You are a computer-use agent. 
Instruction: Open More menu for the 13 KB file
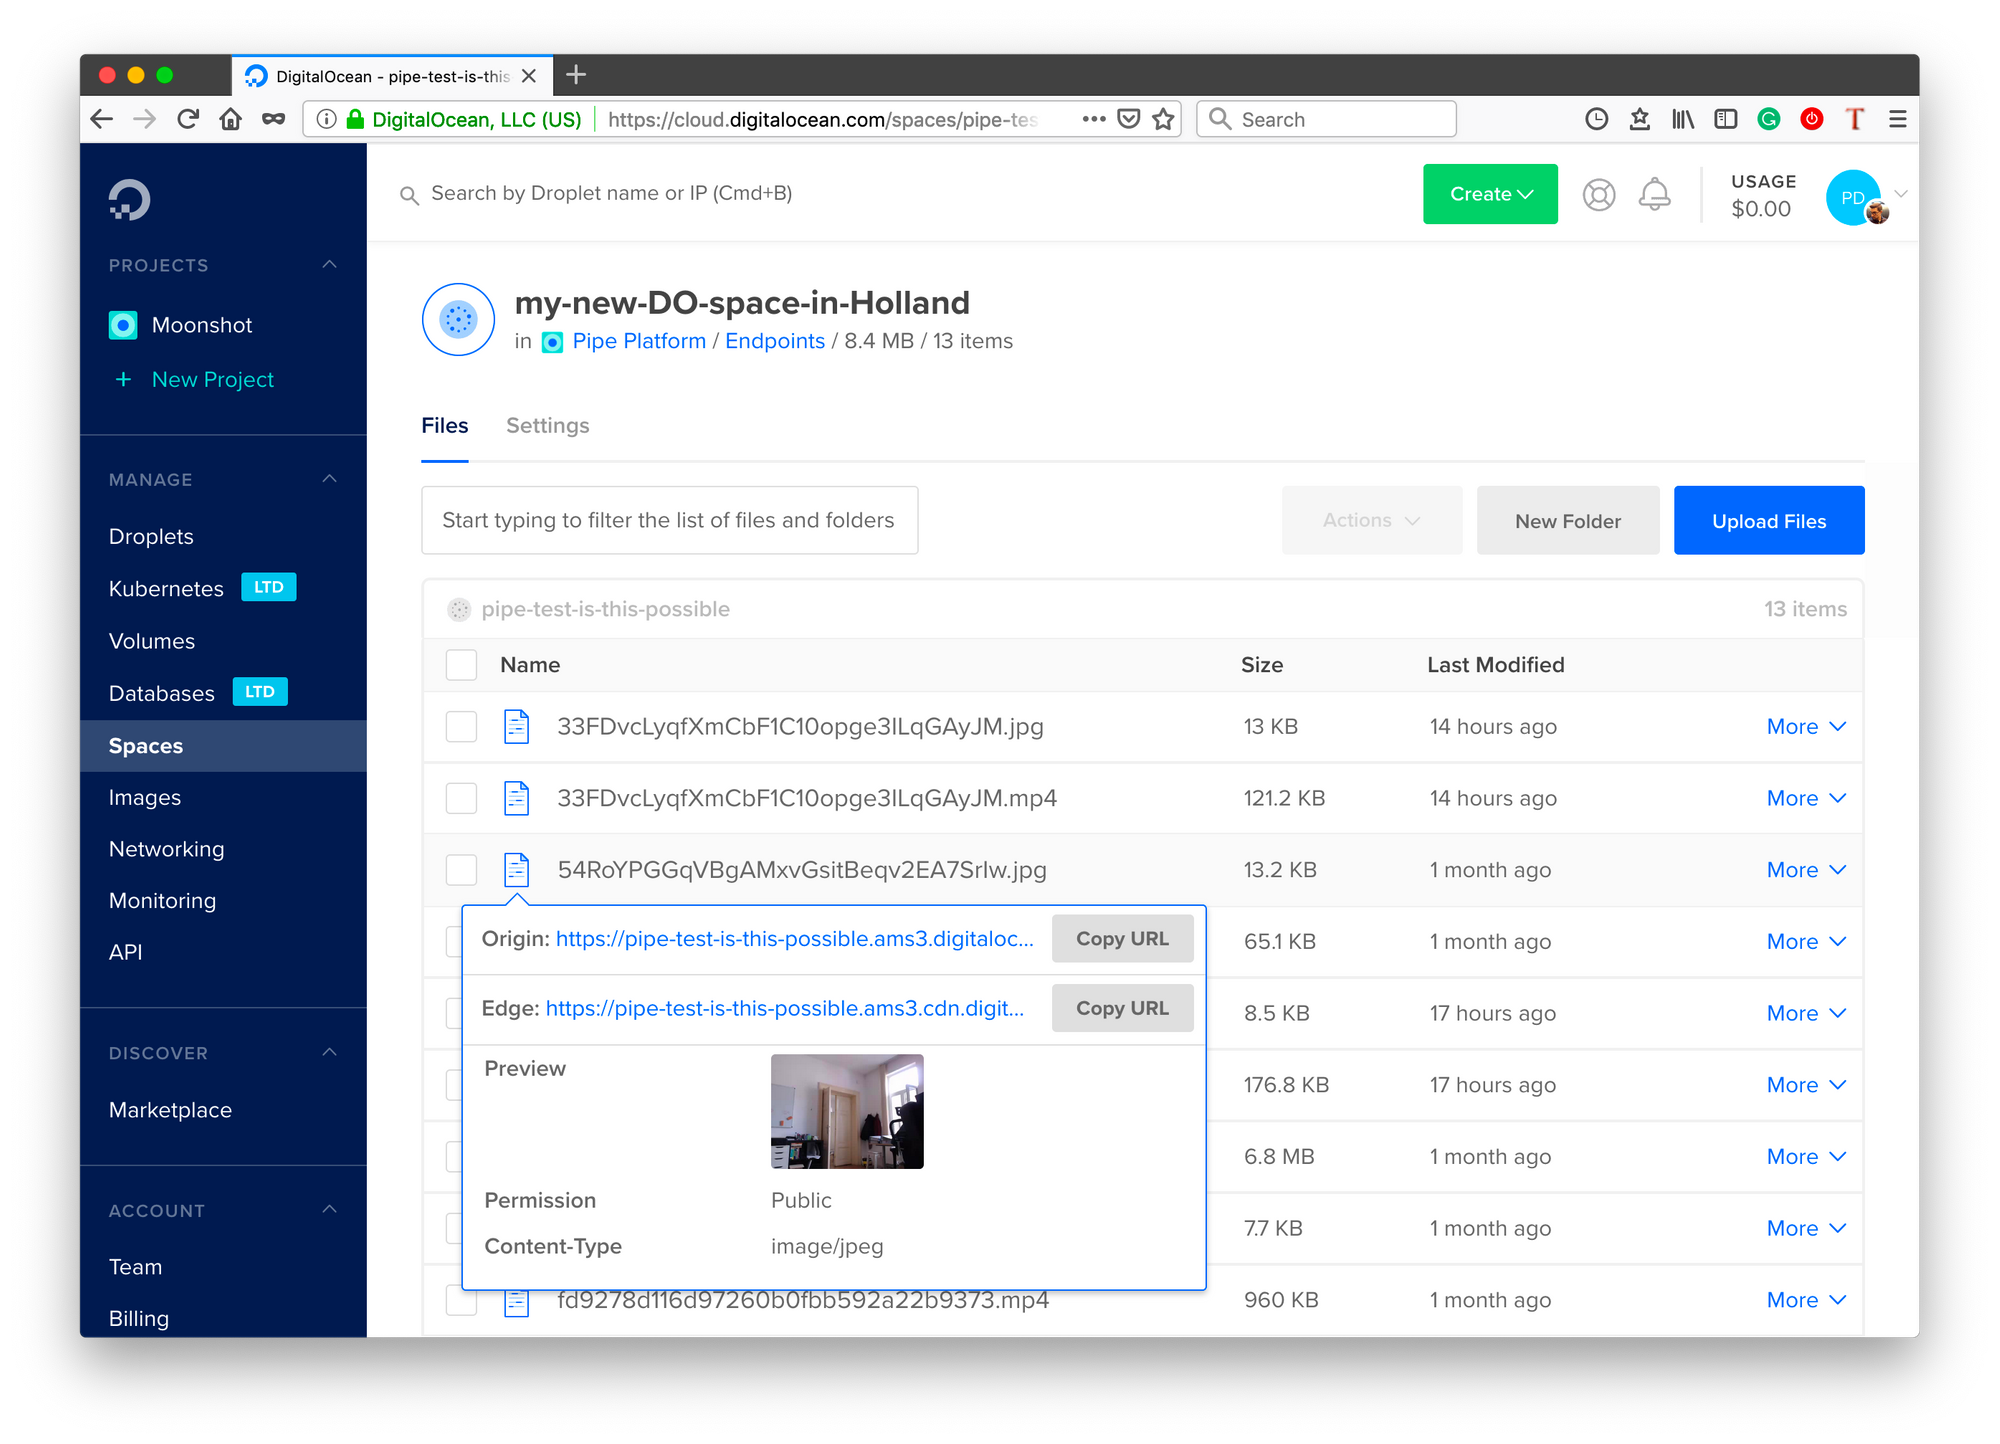(x=1806, y=727)
